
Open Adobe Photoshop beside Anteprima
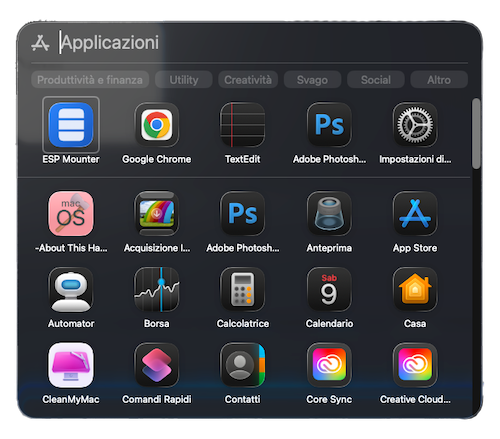coord(243,214)
